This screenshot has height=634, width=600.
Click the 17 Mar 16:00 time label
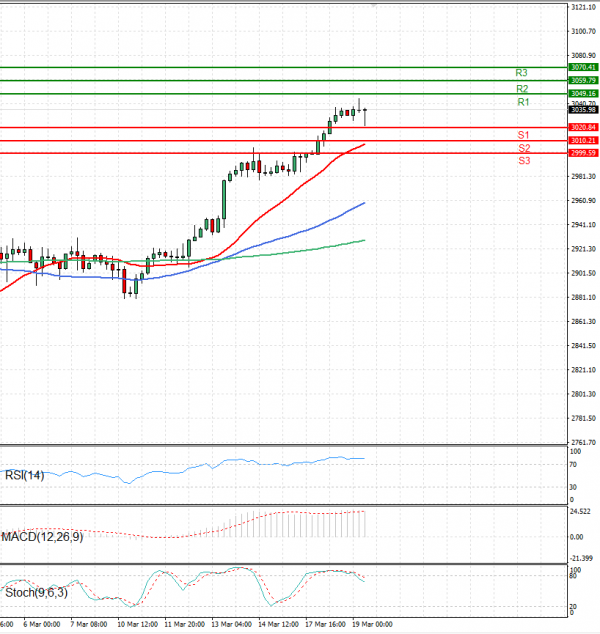tap(325, 624)
